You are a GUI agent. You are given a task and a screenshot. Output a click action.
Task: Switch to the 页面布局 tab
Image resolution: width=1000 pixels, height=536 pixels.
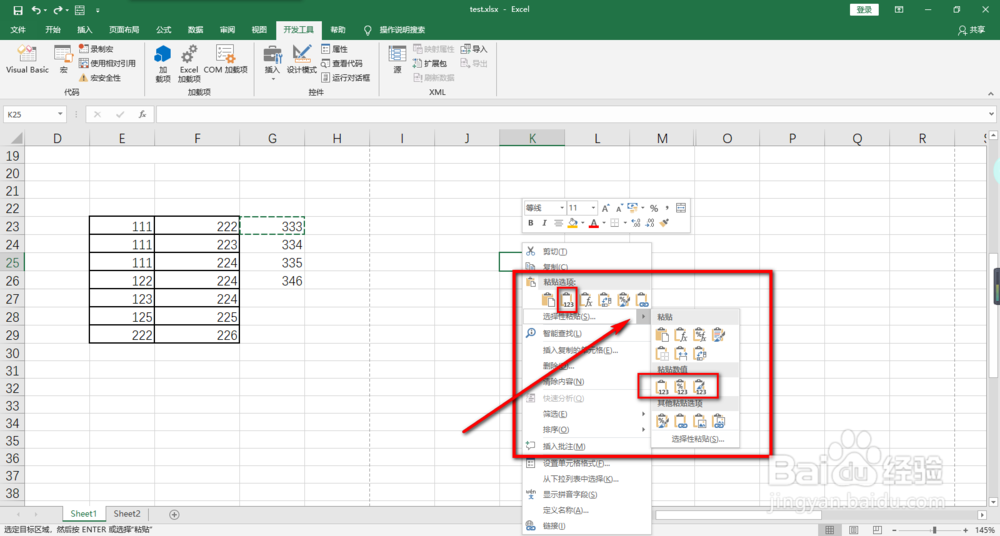tap(124, 29)
